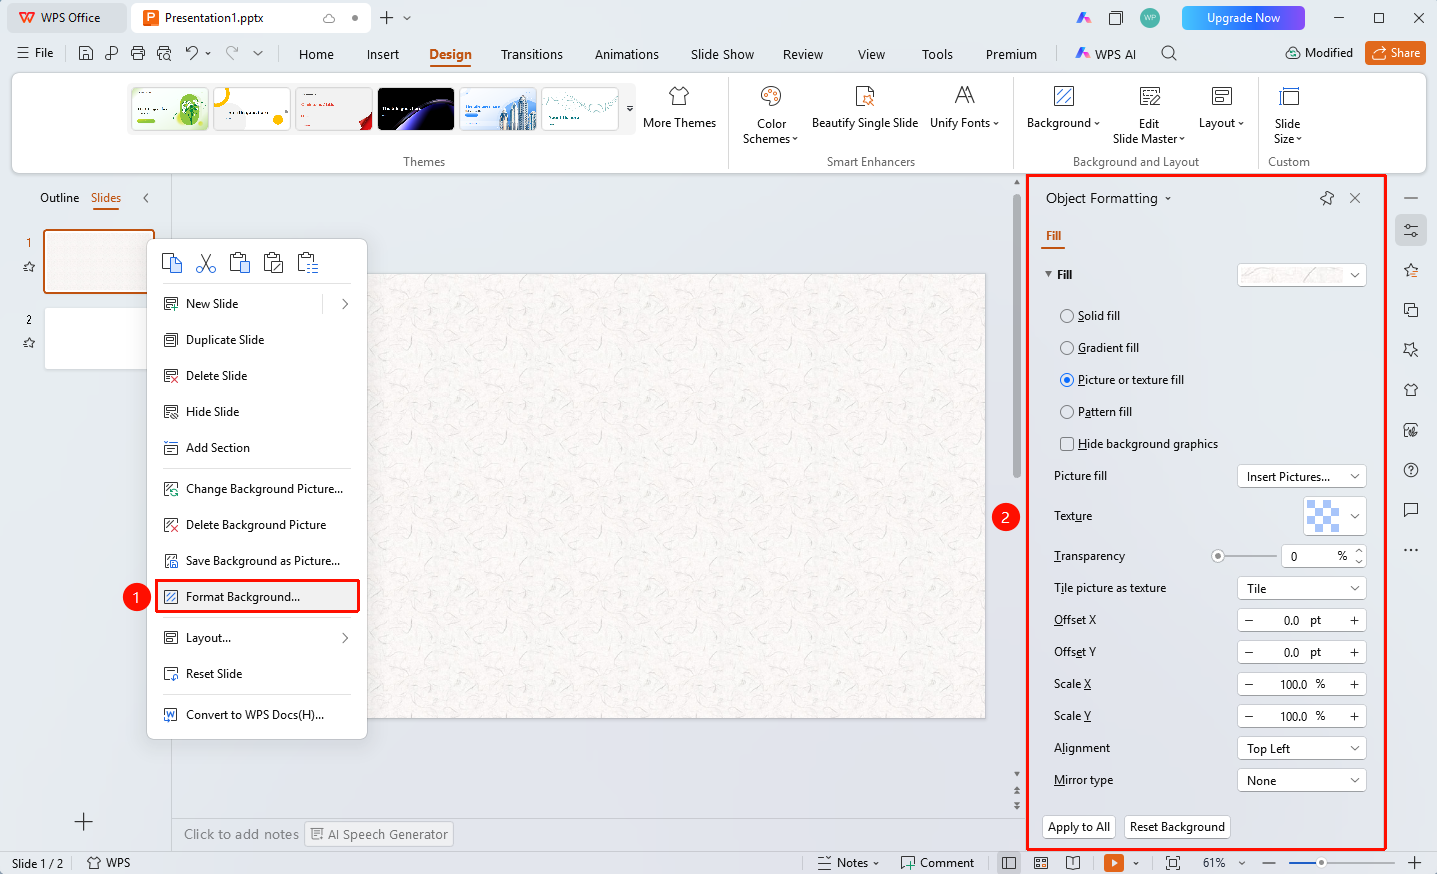
Task: Open More Themes shirt icon
Action: click(679, 96)
